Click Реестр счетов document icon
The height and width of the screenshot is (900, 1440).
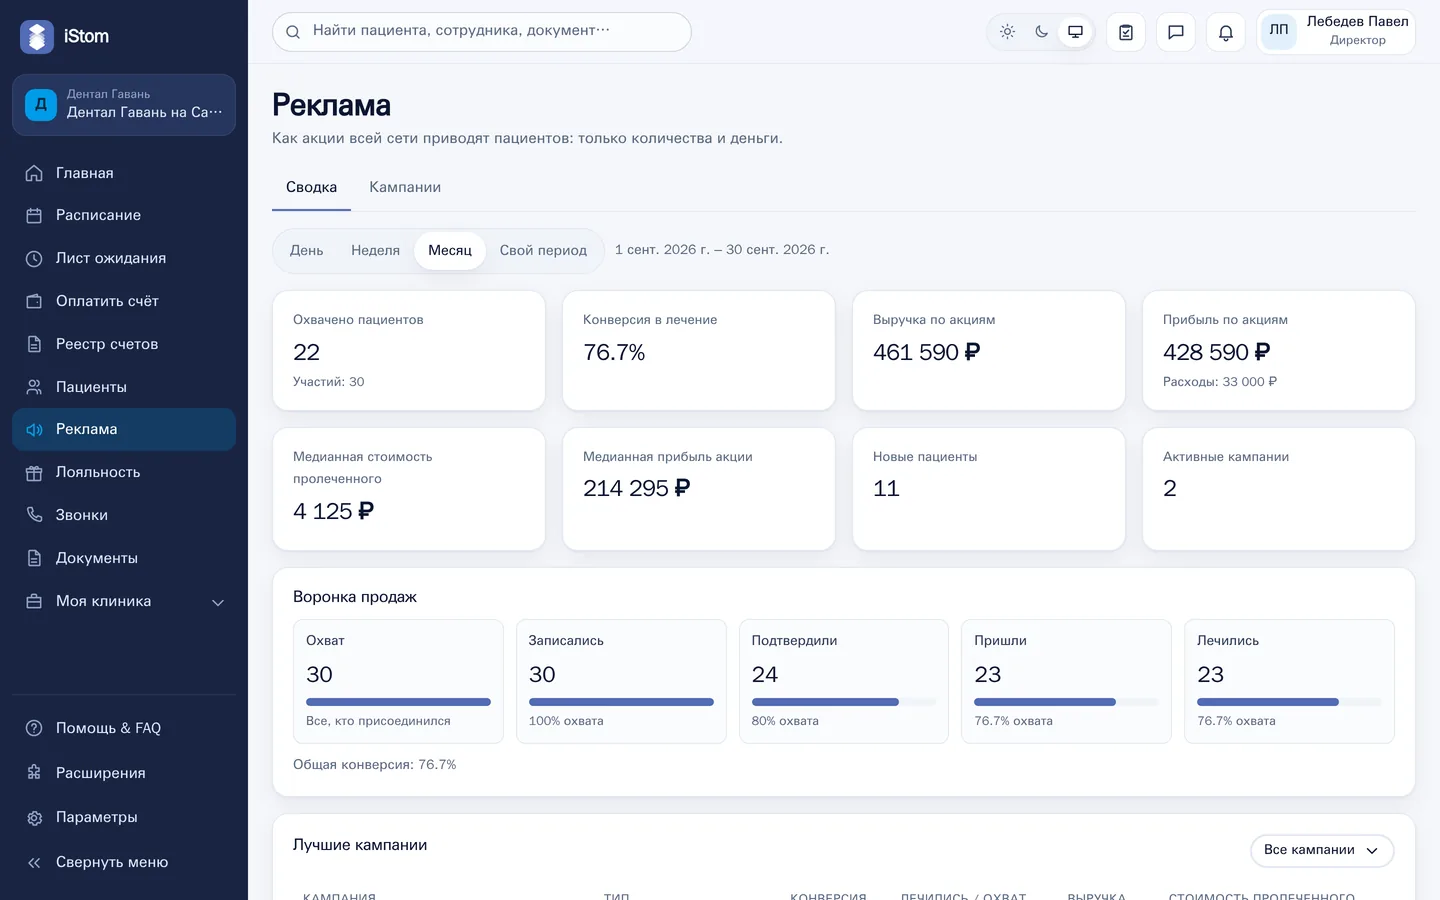(34, 344)
